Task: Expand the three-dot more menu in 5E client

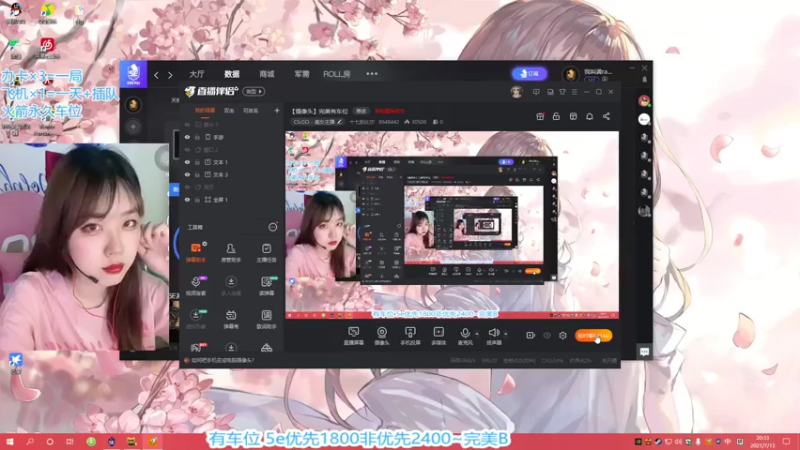Action: pos(372,74)
